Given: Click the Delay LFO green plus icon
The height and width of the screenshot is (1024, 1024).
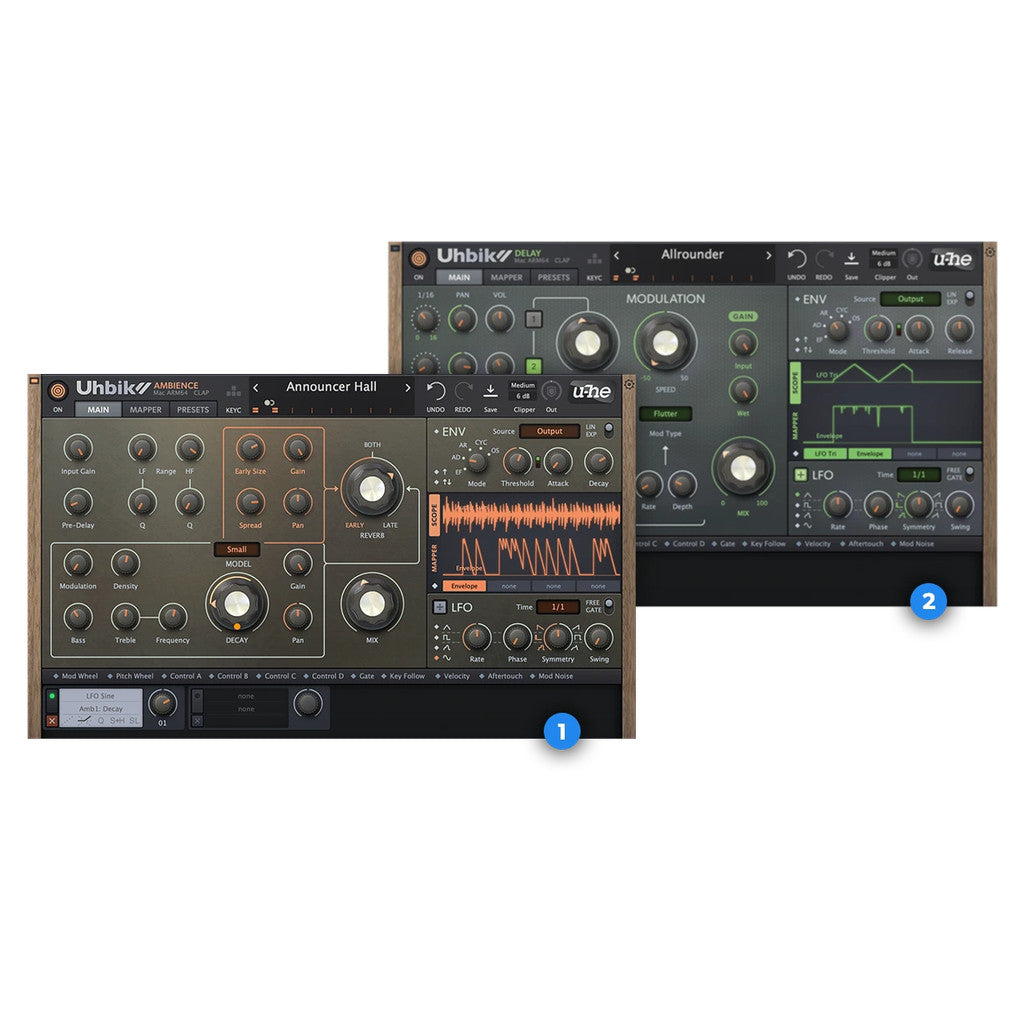Looking at the screenshot, I should [x=800, y=475].
